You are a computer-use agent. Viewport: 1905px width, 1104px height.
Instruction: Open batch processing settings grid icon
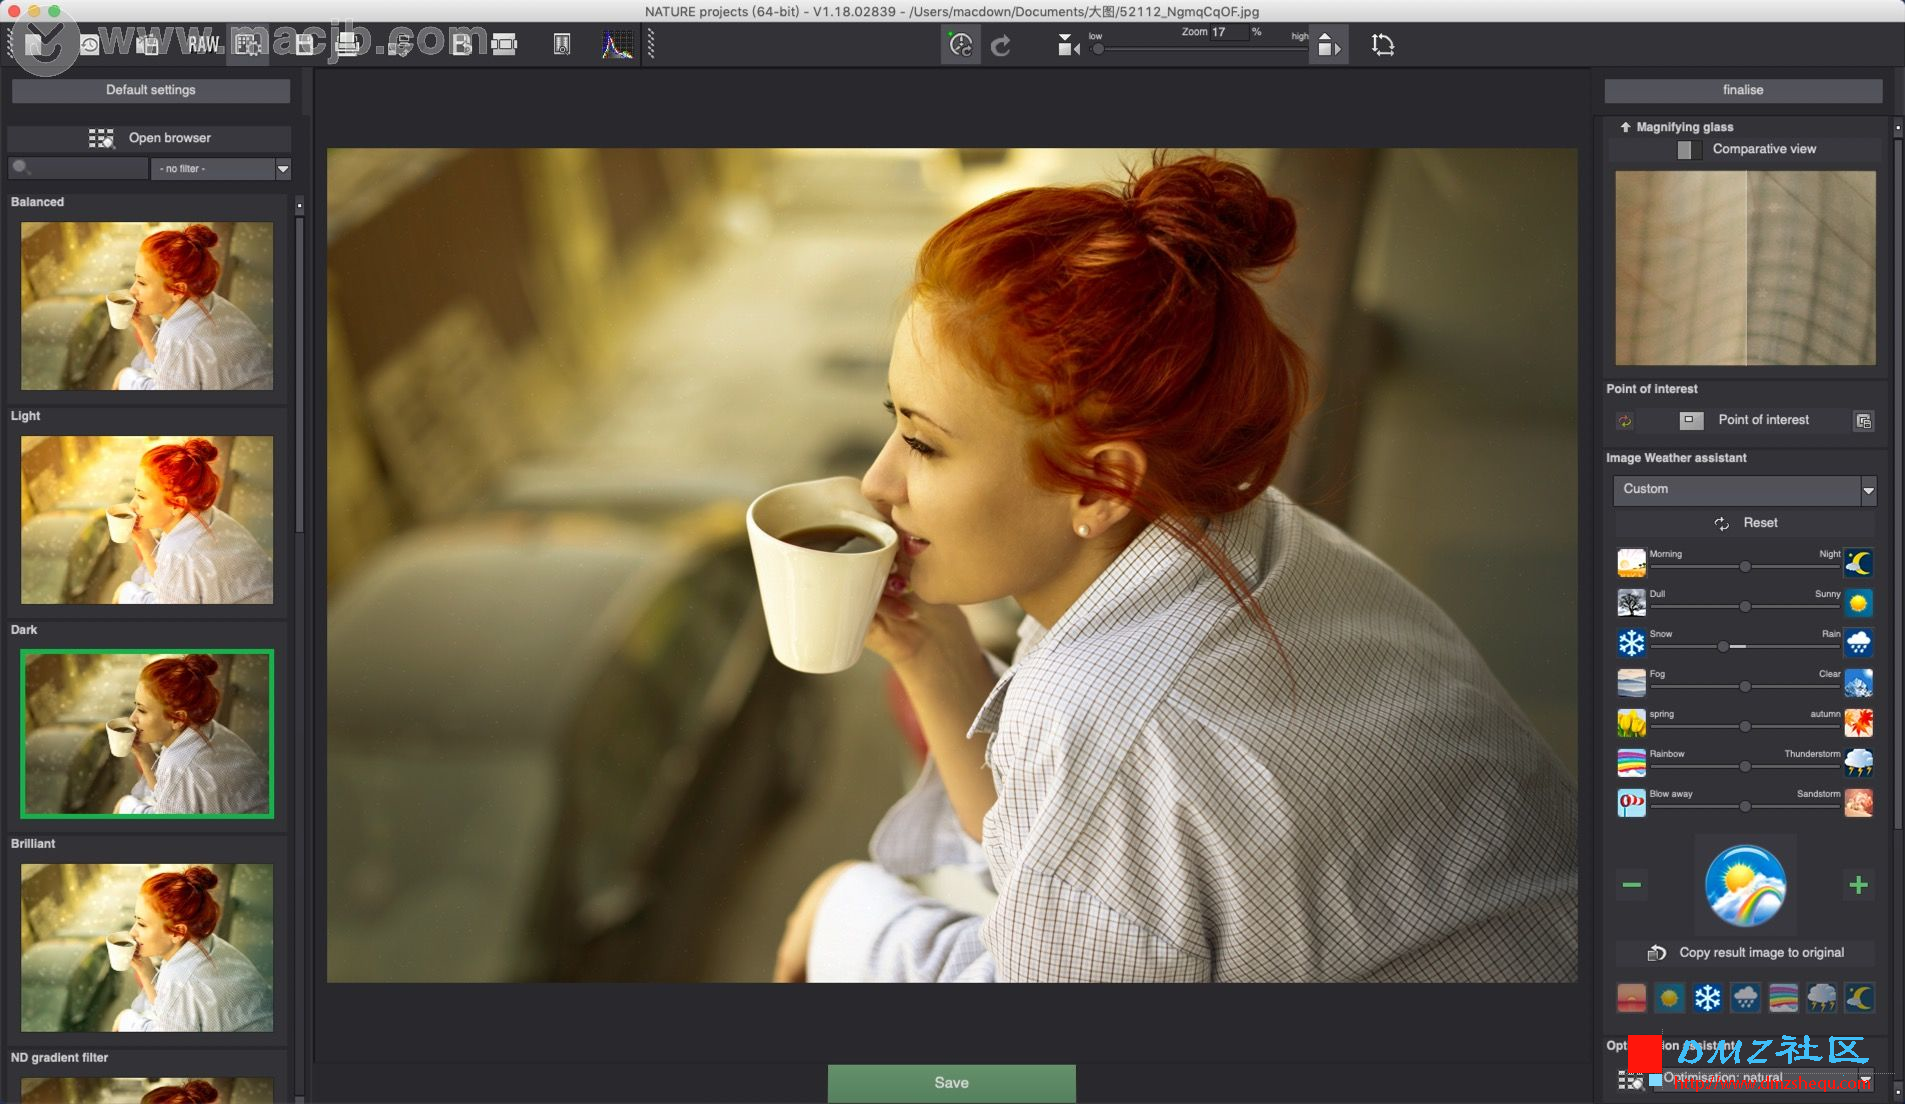tap(248, 44)
